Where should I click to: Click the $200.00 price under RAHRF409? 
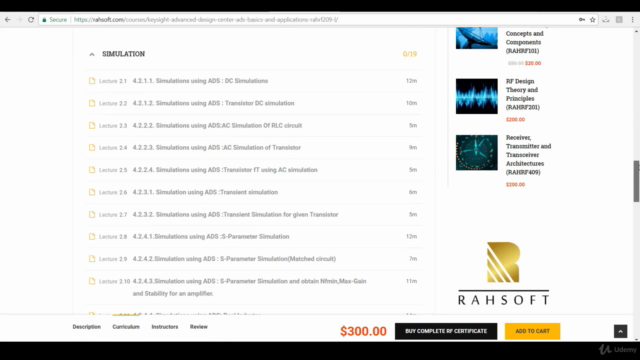[516, 184]
